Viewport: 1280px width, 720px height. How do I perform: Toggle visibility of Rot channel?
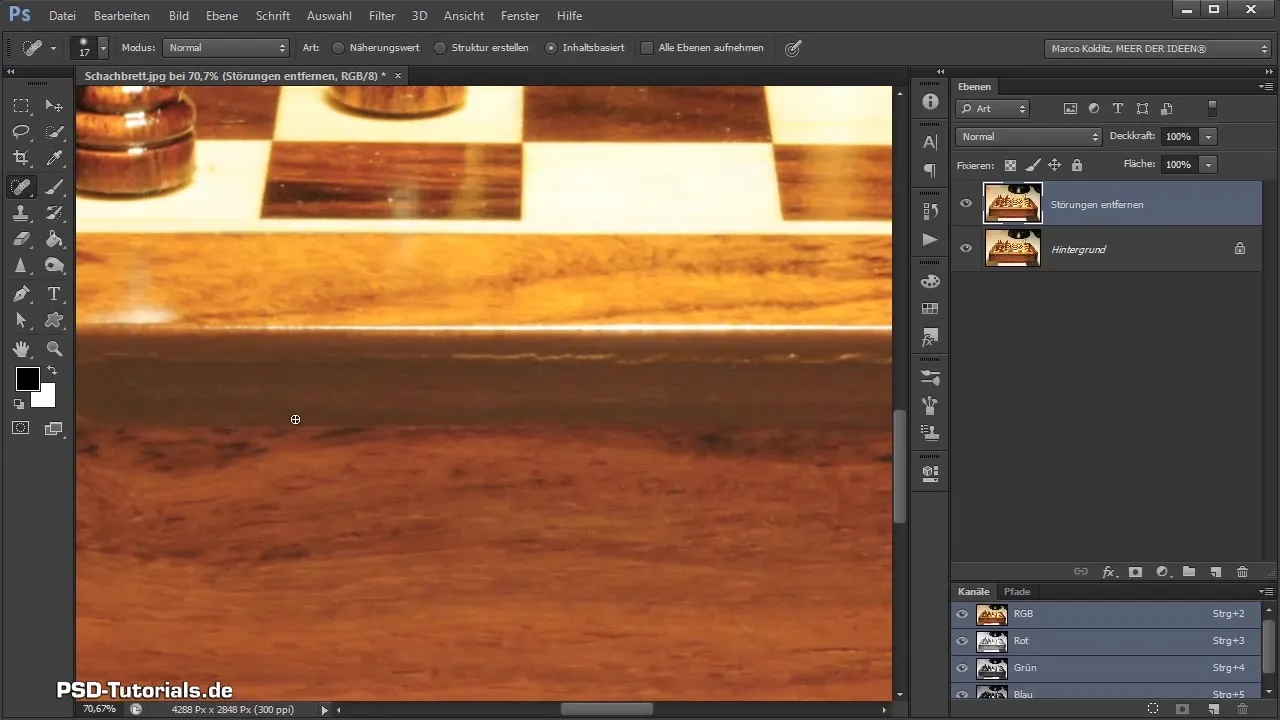pos(962,641)
